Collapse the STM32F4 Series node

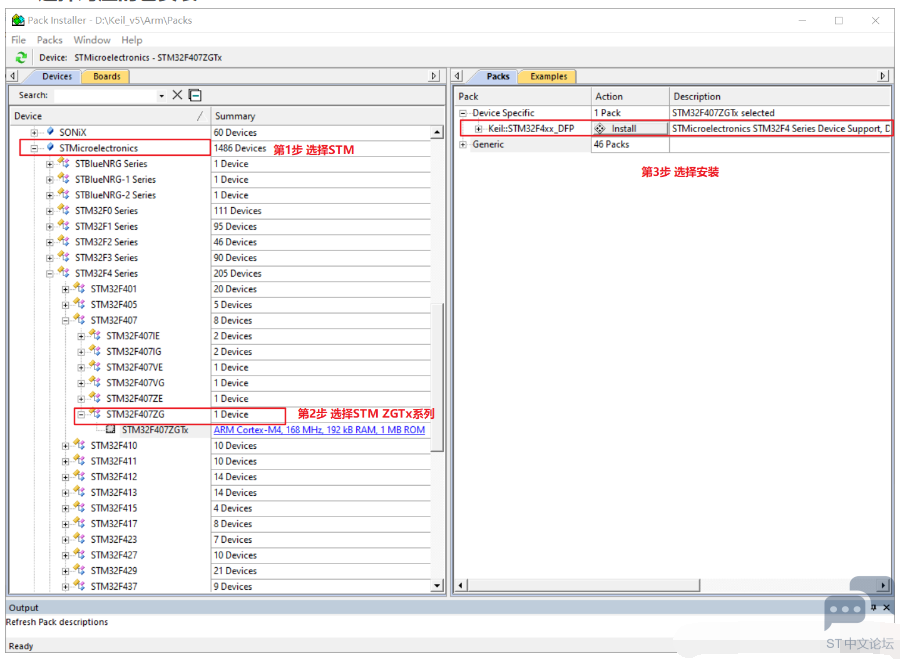(50, 274)
